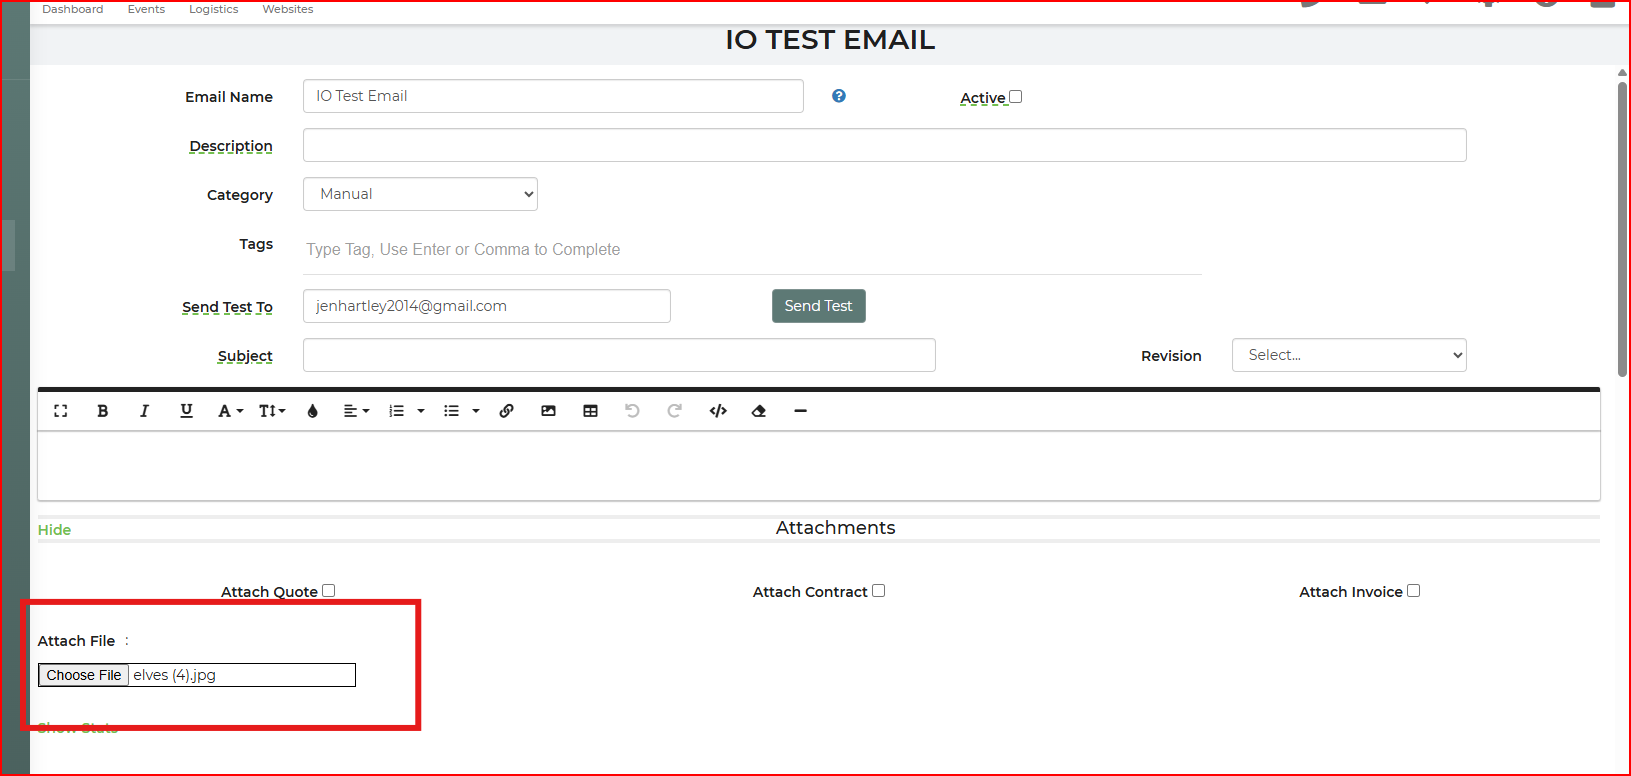Open the Dashboard menu

click(x=72, y=9)
